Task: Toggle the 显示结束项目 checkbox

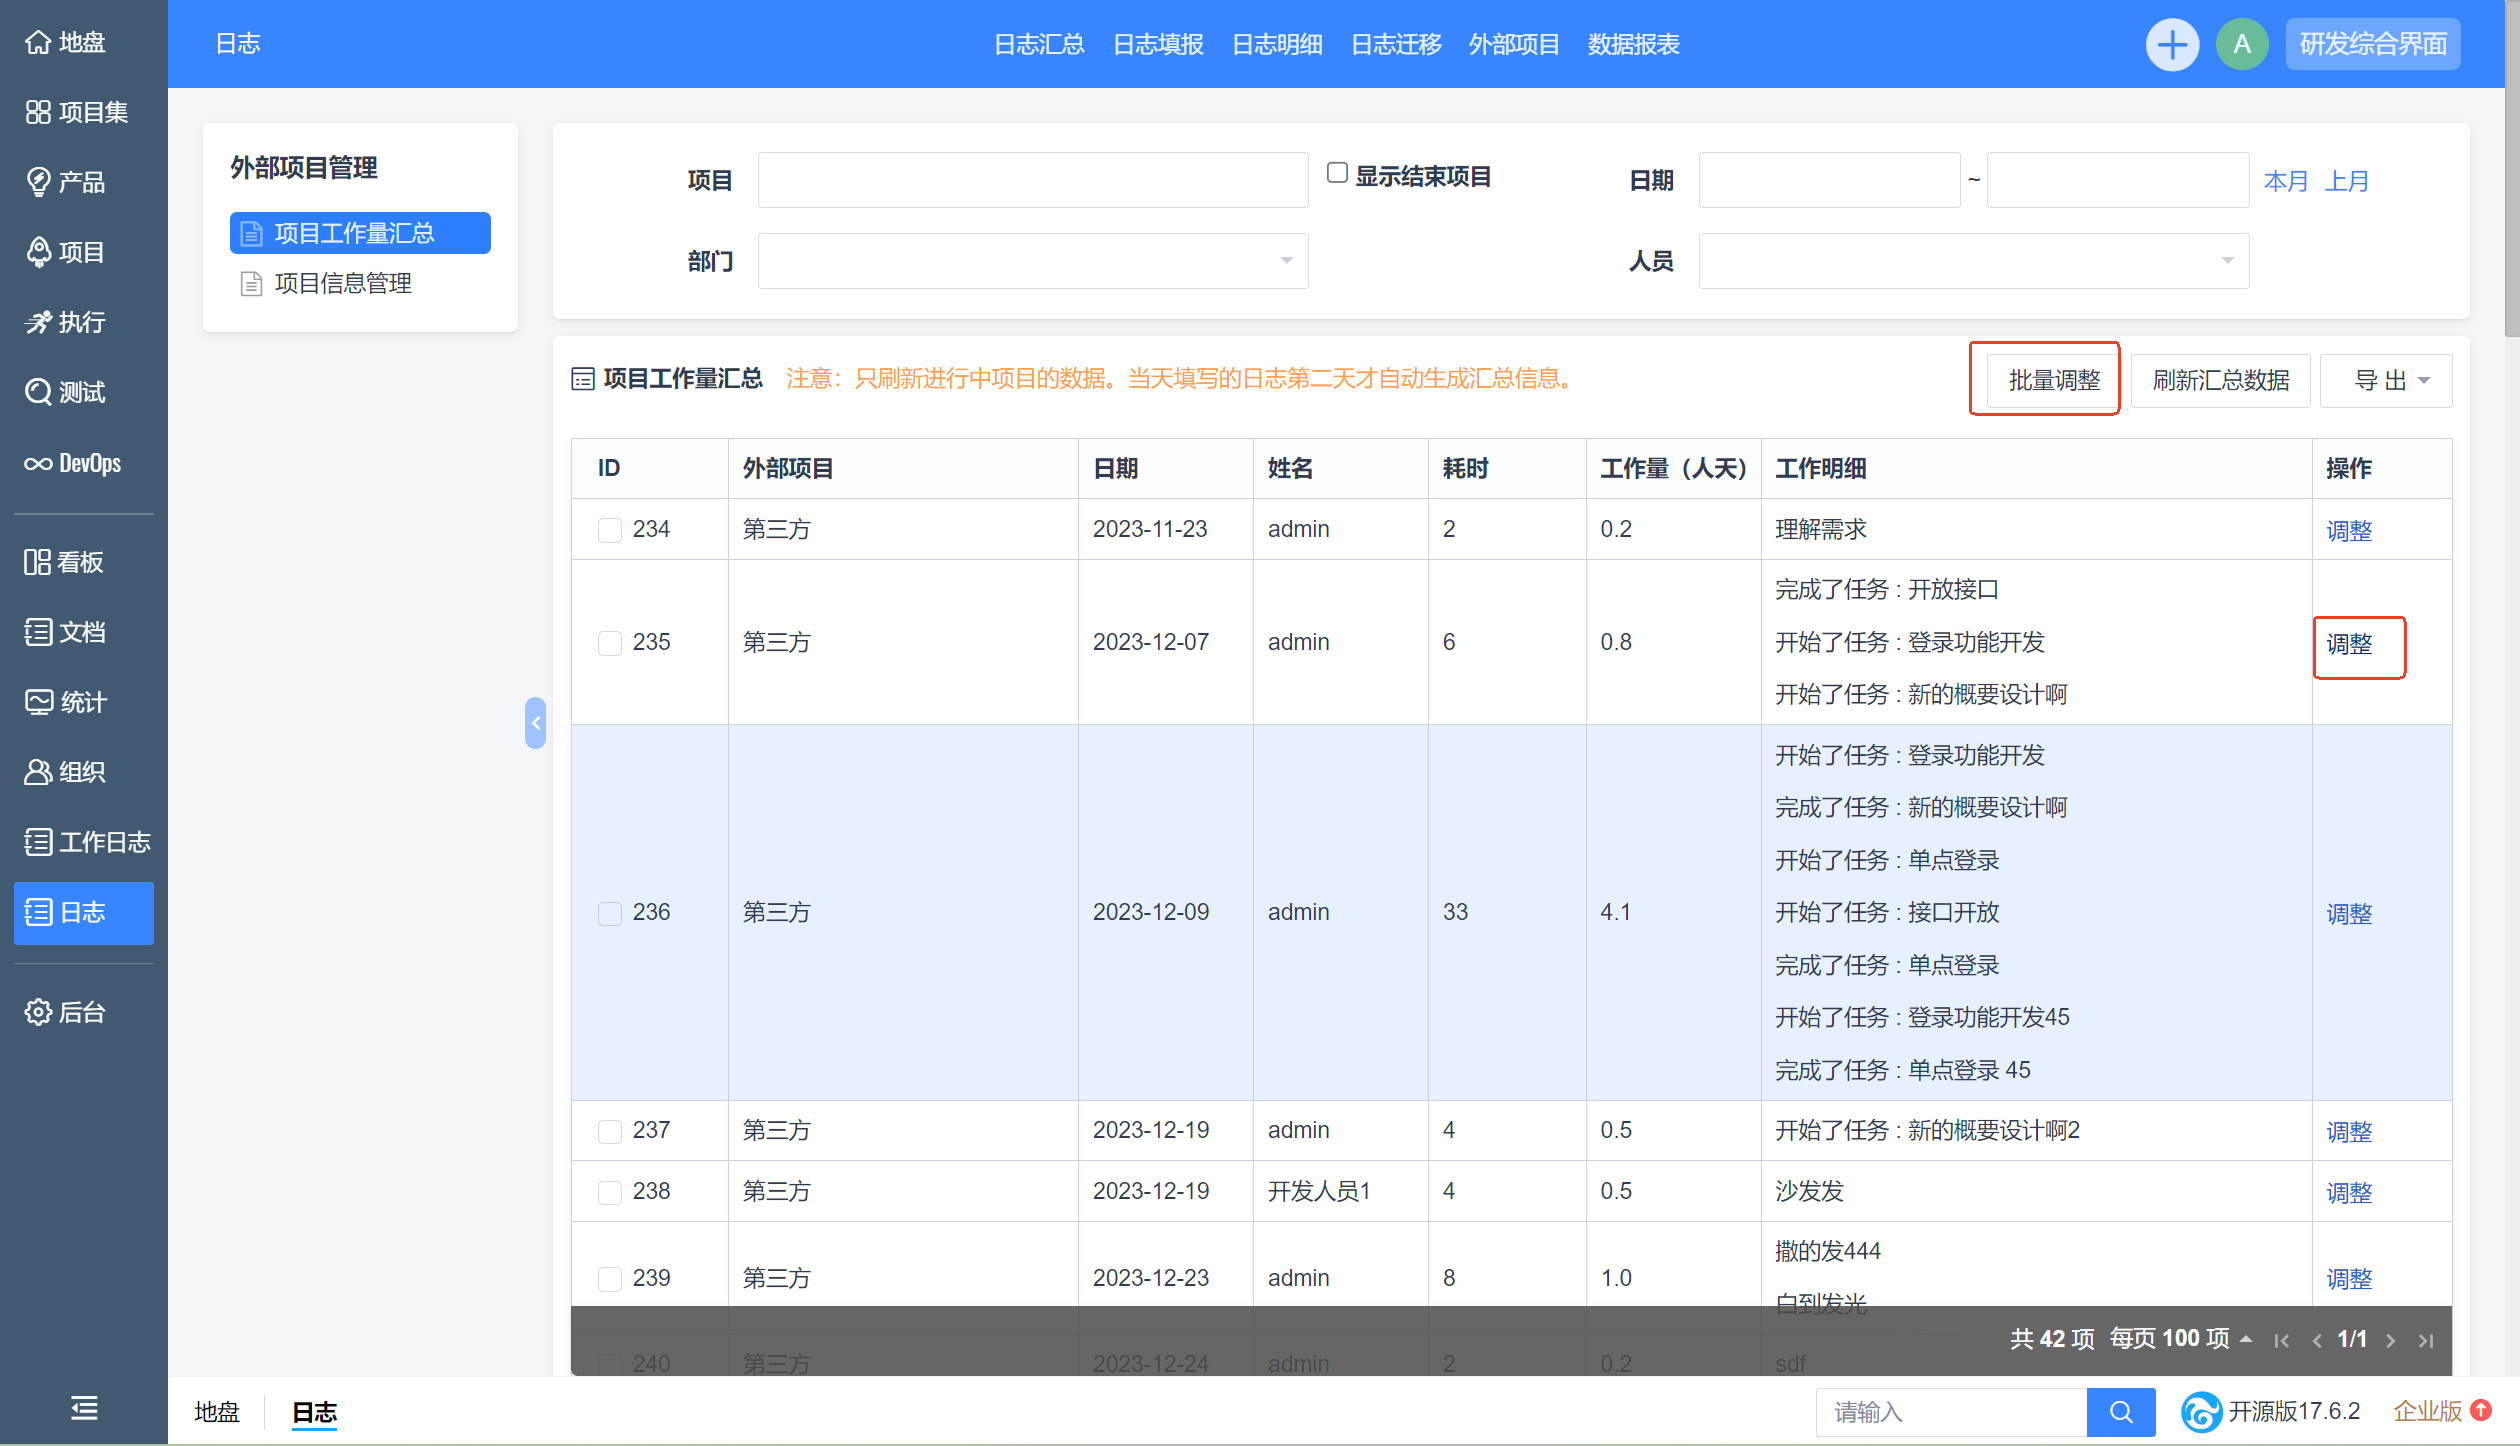Action: [1337, 174]
